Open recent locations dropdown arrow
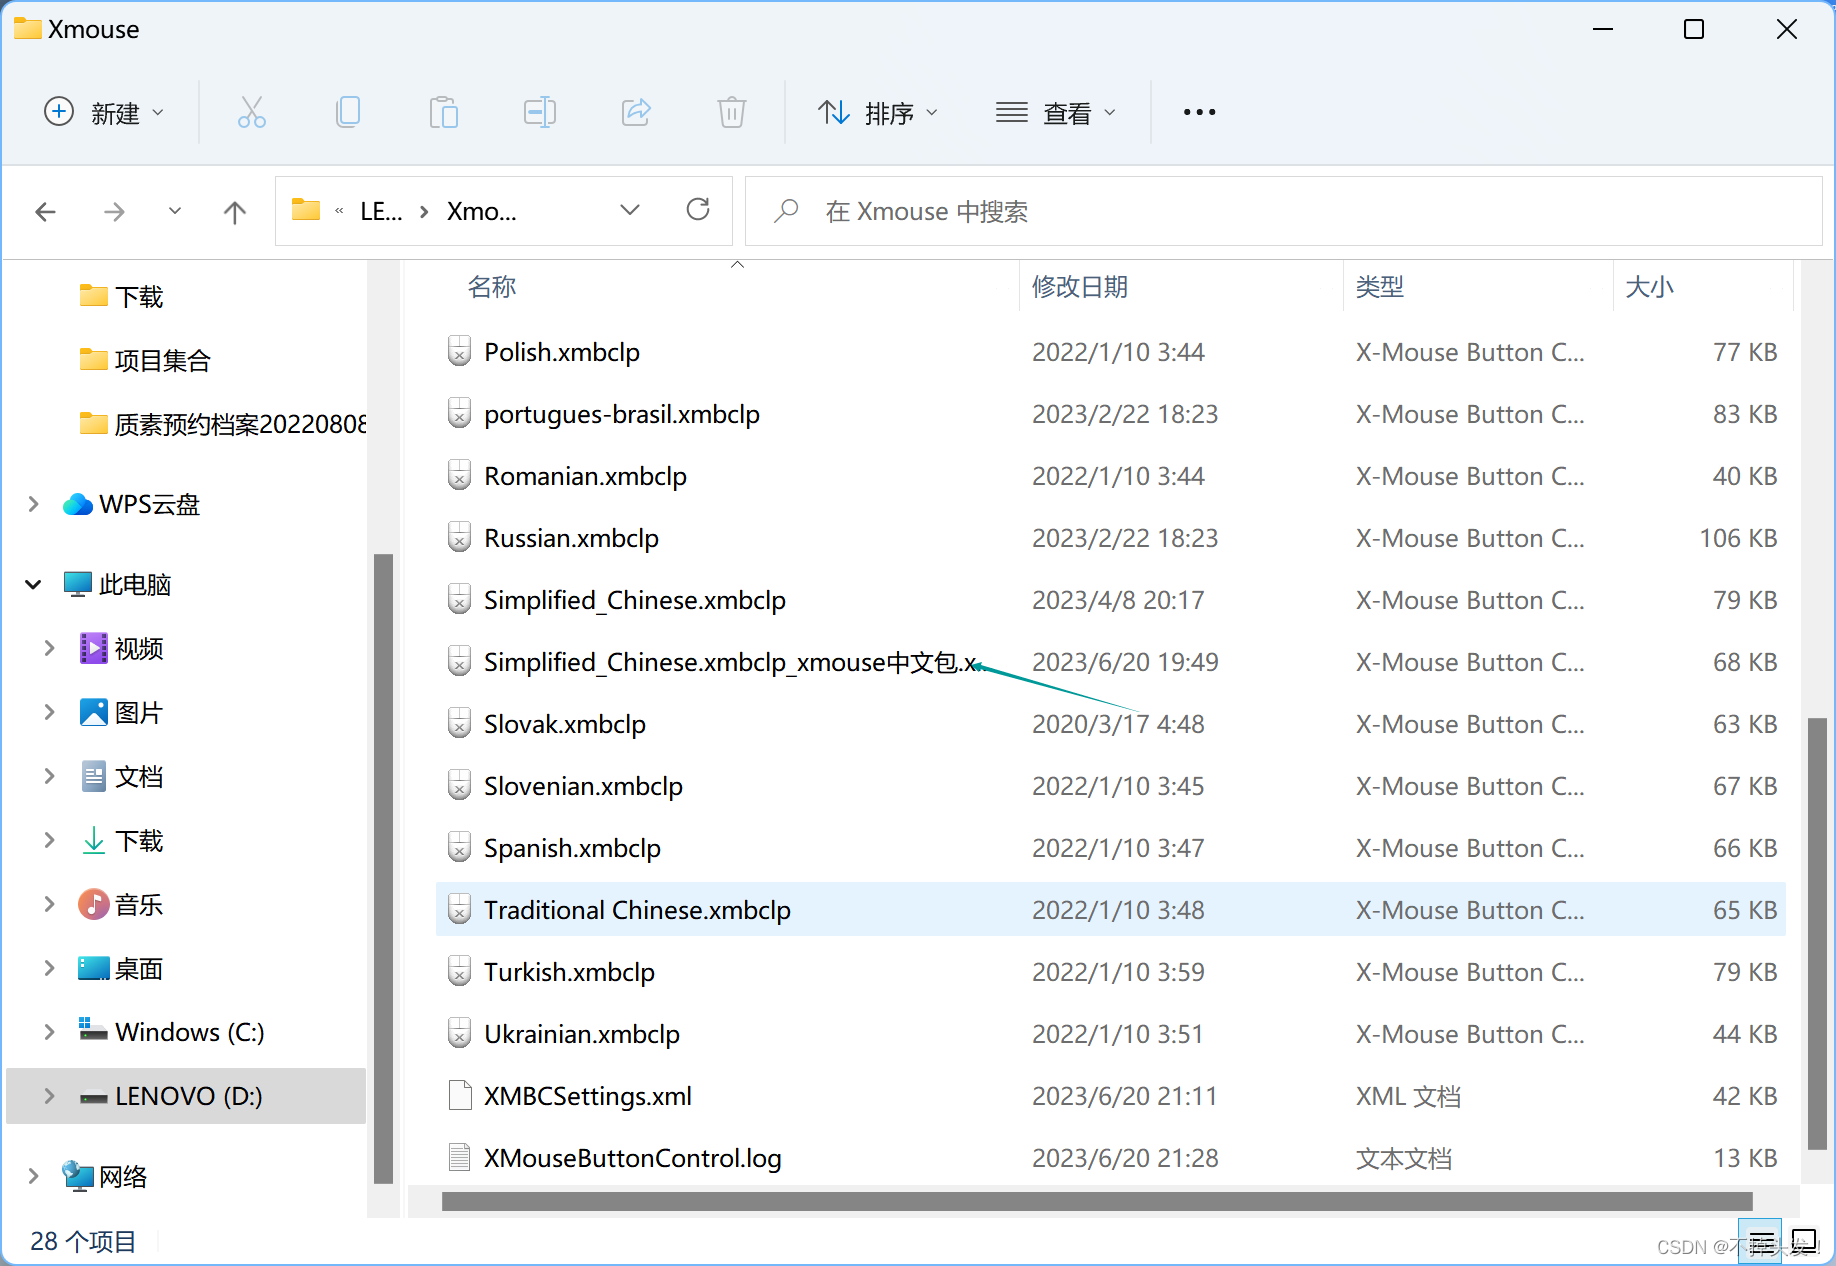The image size is (1836, 1266). 175,211
